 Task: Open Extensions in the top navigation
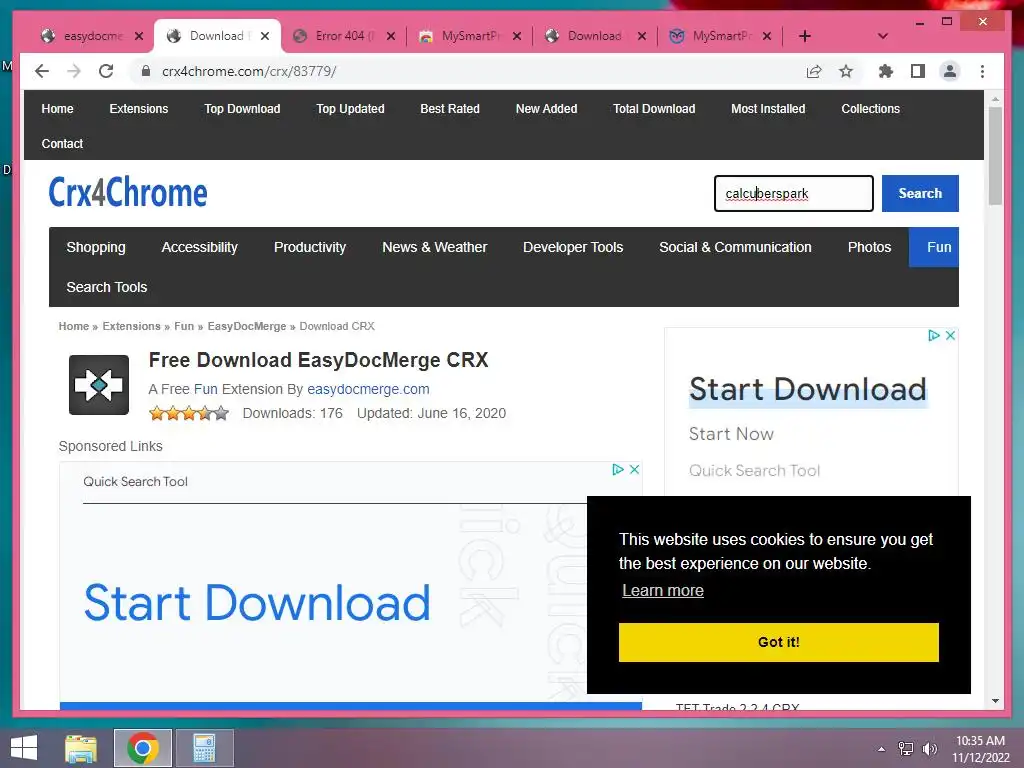(138, 108)
